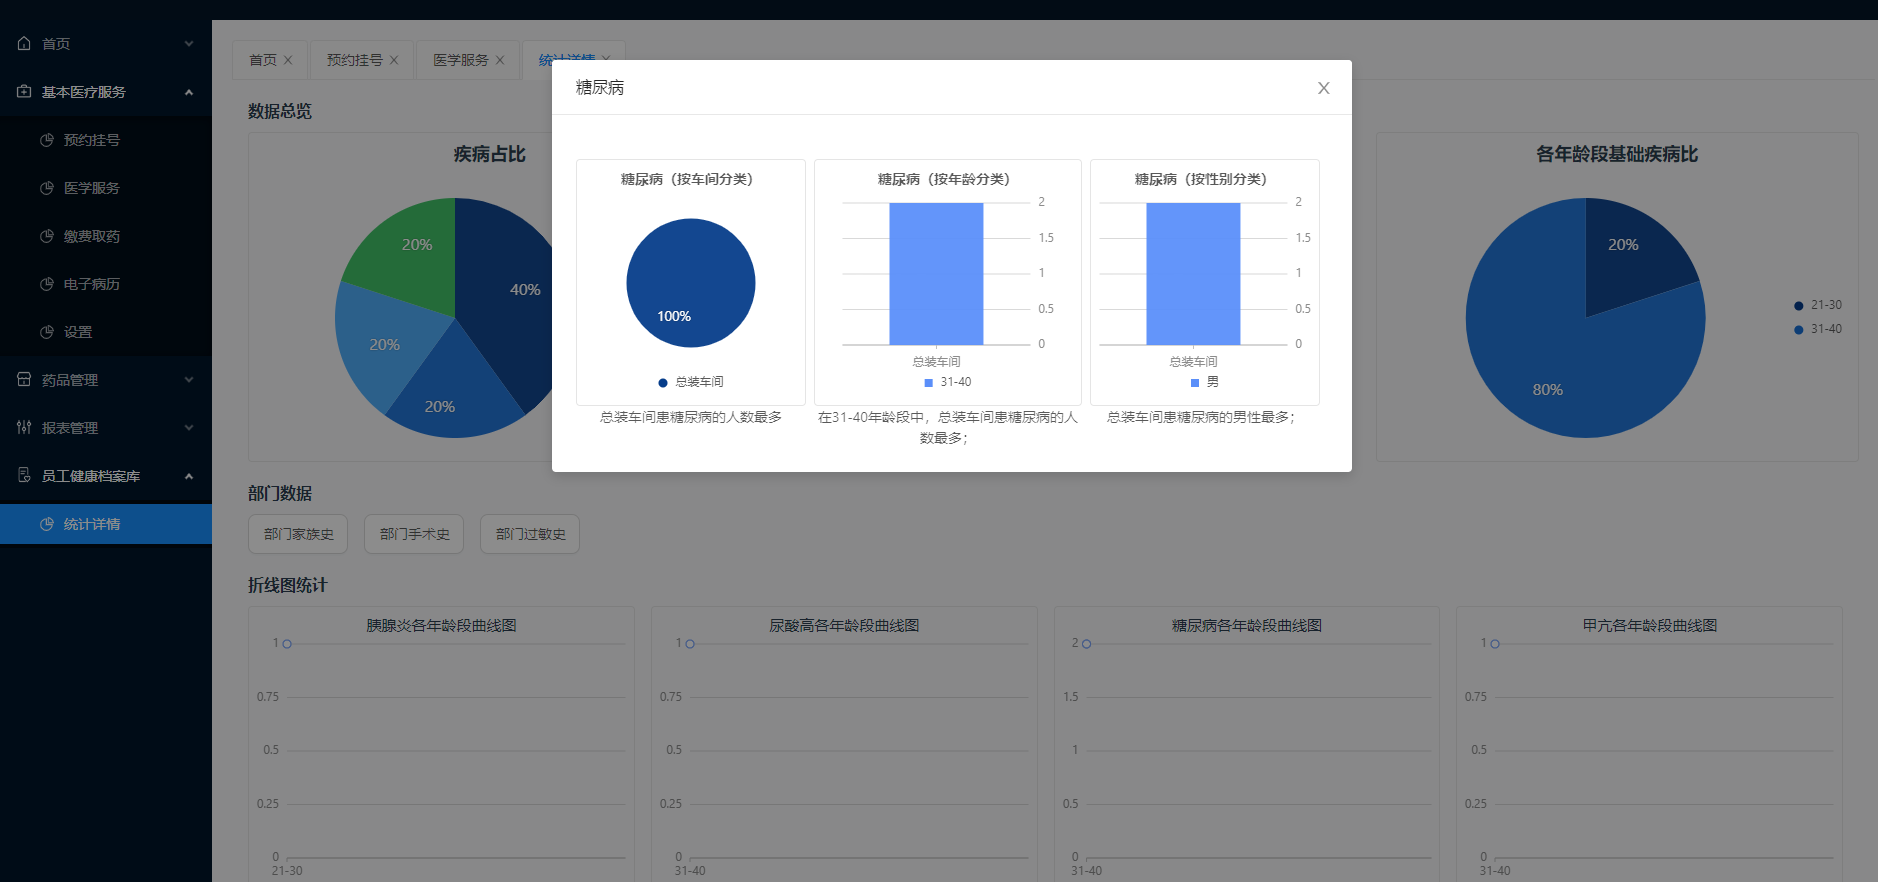Click the 部门过敏史 button
Screen dimensions: 1878x882
click(530, 534)
